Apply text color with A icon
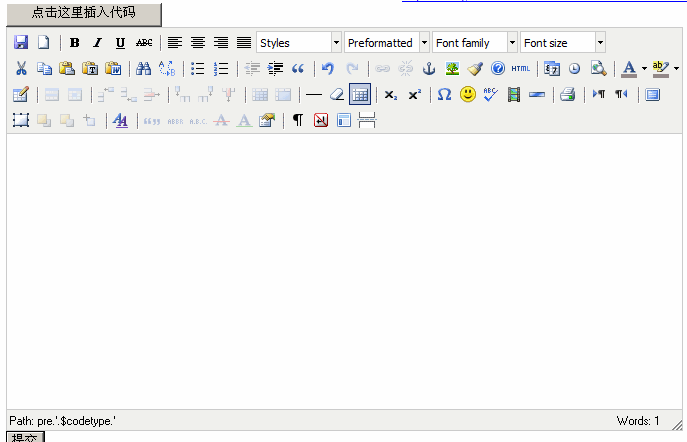 pos(629,68)
